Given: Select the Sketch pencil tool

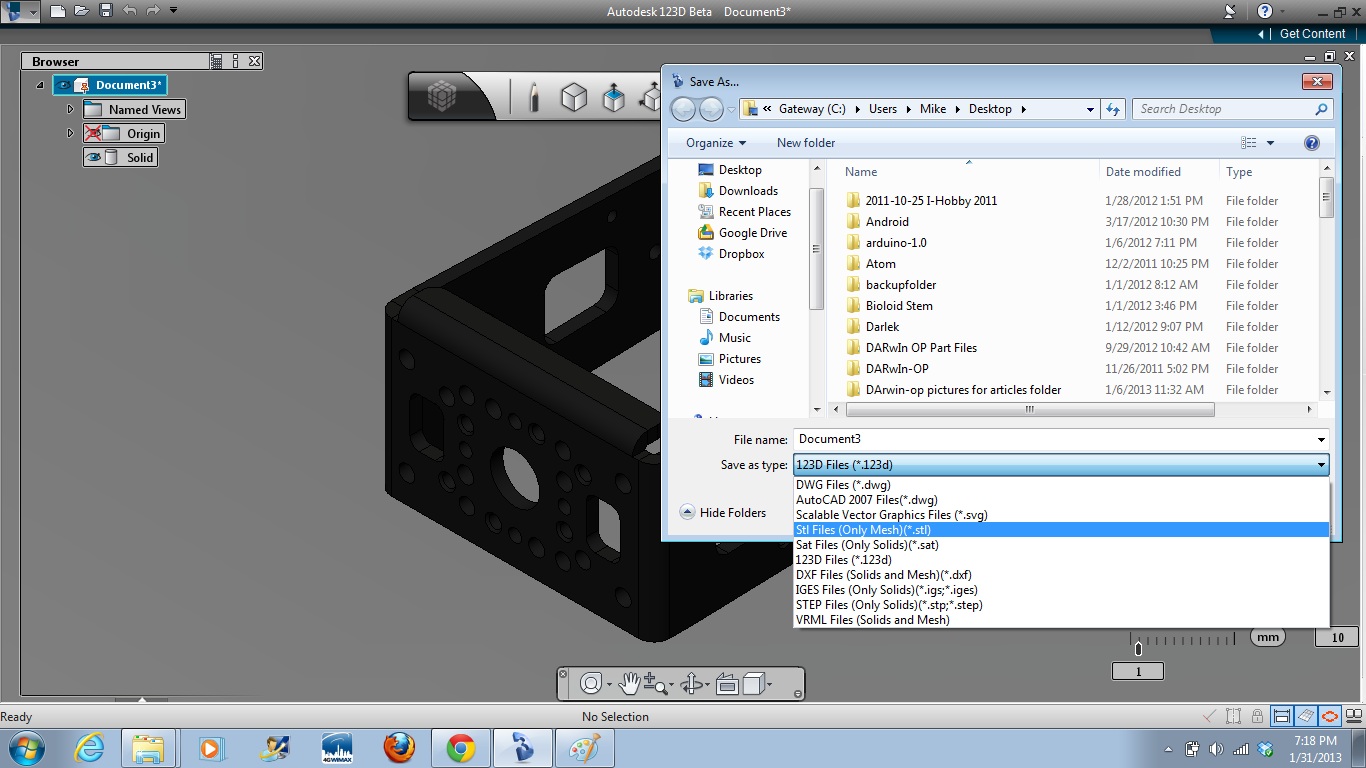Looking at the screenshot, I should click(534, 97).
